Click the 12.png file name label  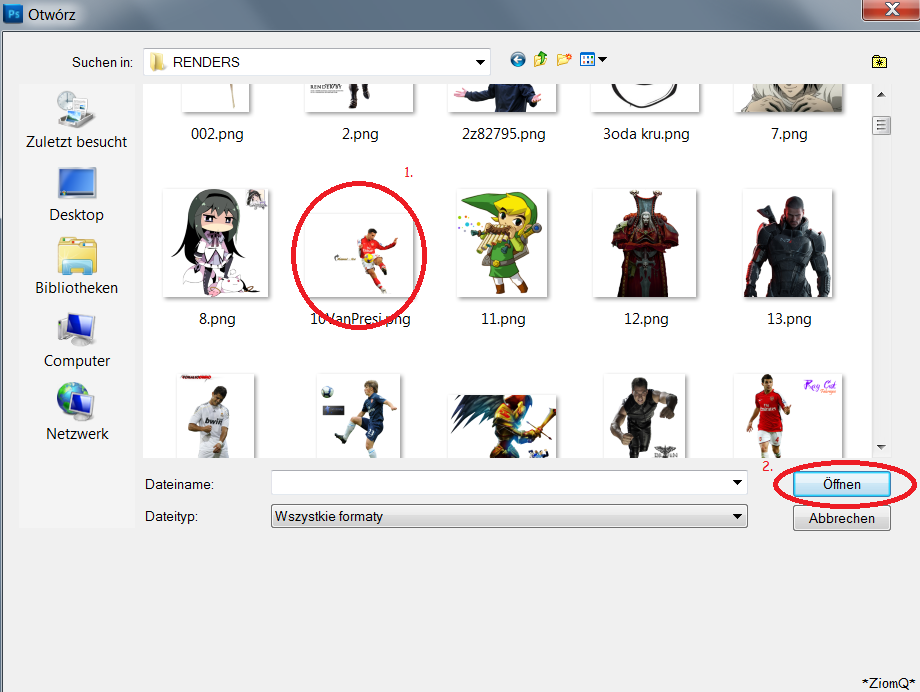[x=646, y=319]
